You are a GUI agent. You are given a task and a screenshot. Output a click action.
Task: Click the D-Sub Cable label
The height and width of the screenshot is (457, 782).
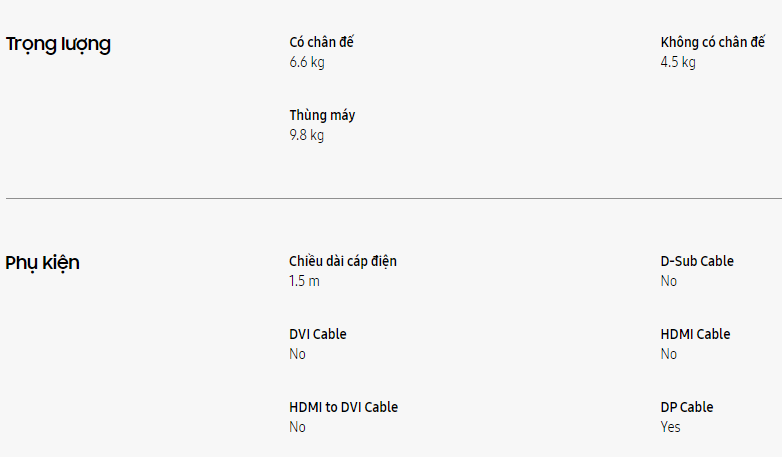697,261
